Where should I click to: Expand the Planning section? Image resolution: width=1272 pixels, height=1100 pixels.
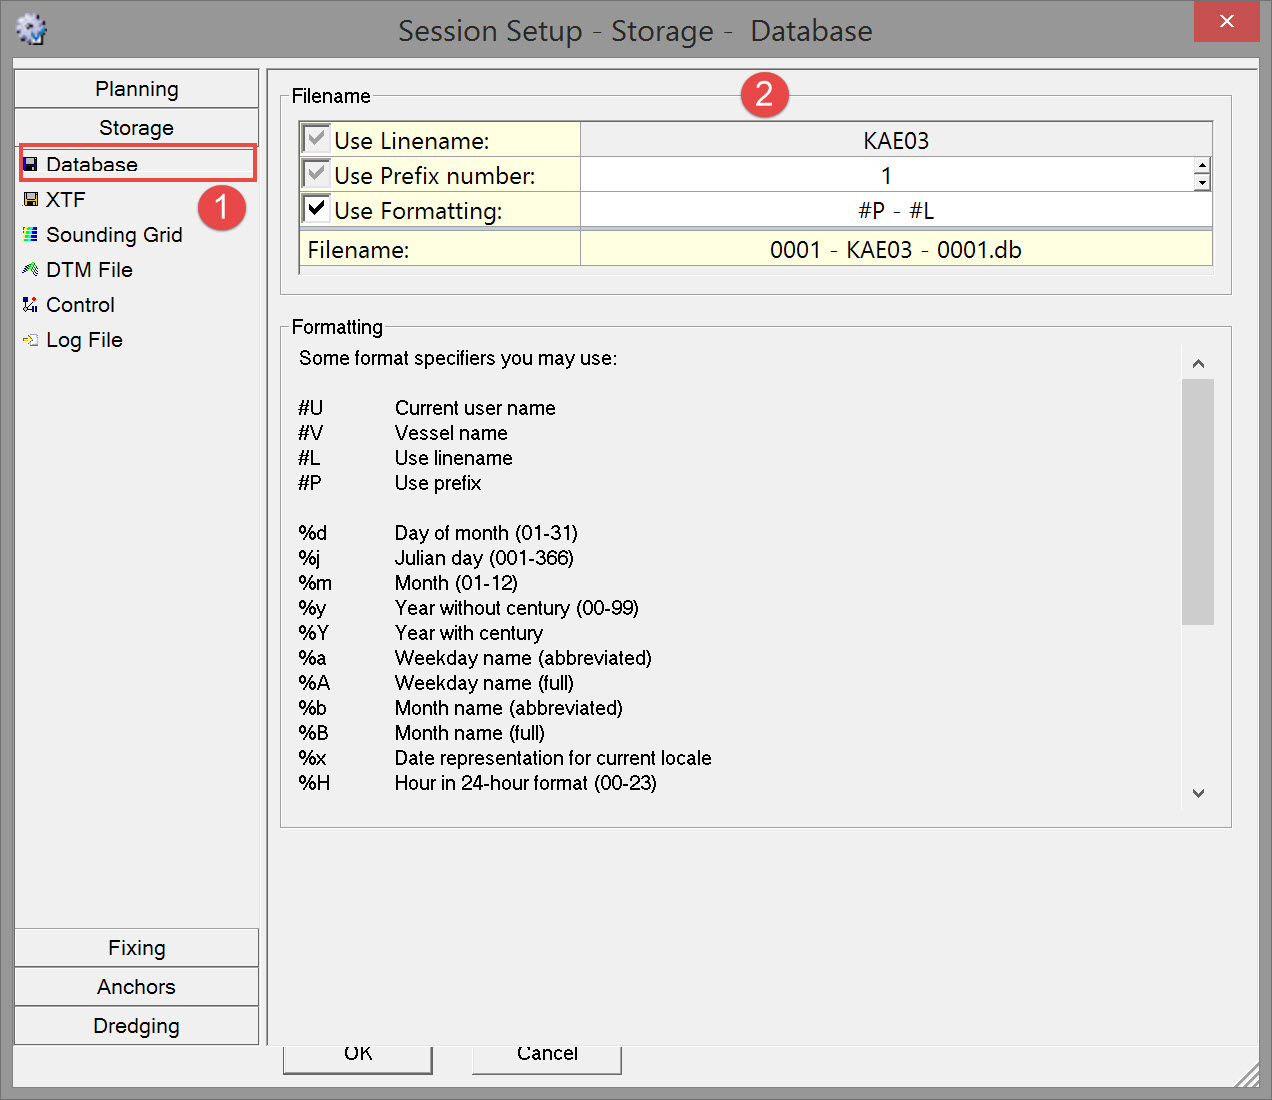137,89
